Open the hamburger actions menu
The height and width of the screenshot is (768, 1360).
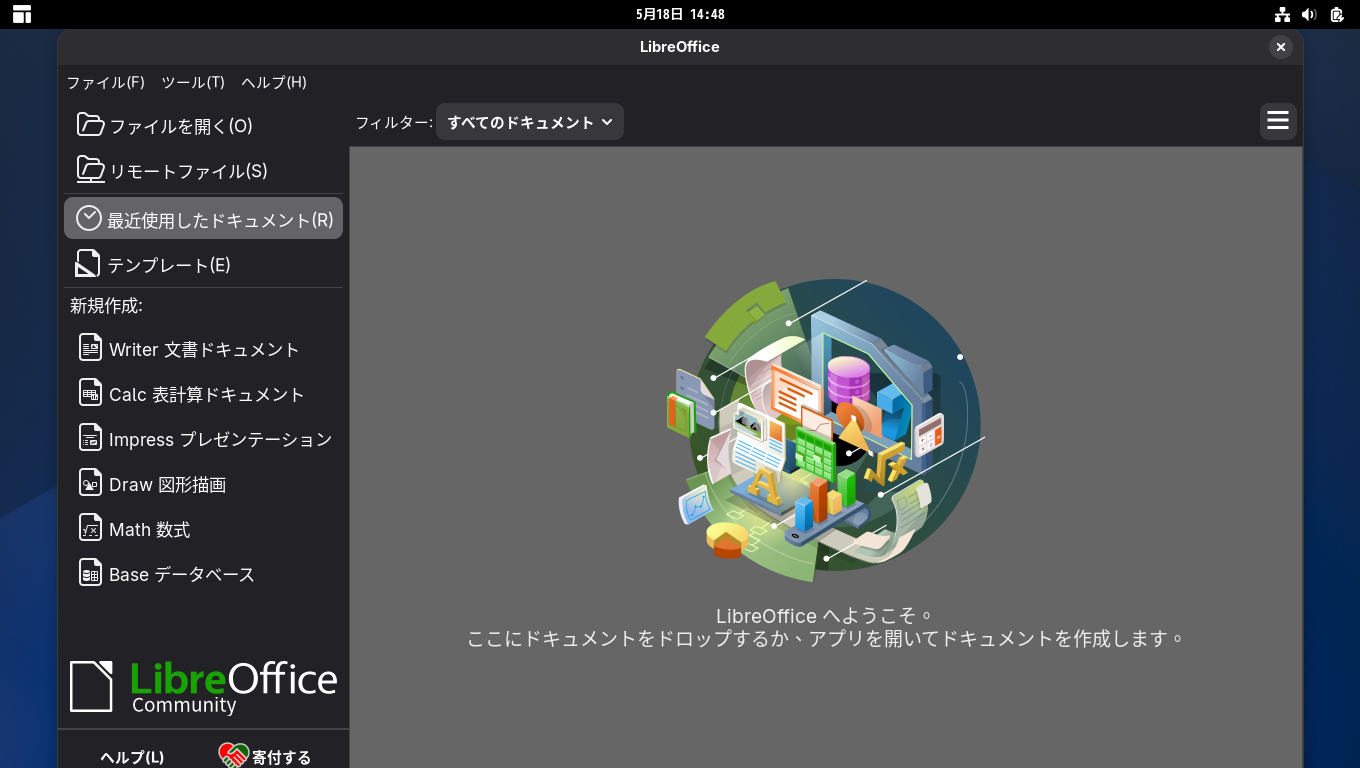point(1278,121)
